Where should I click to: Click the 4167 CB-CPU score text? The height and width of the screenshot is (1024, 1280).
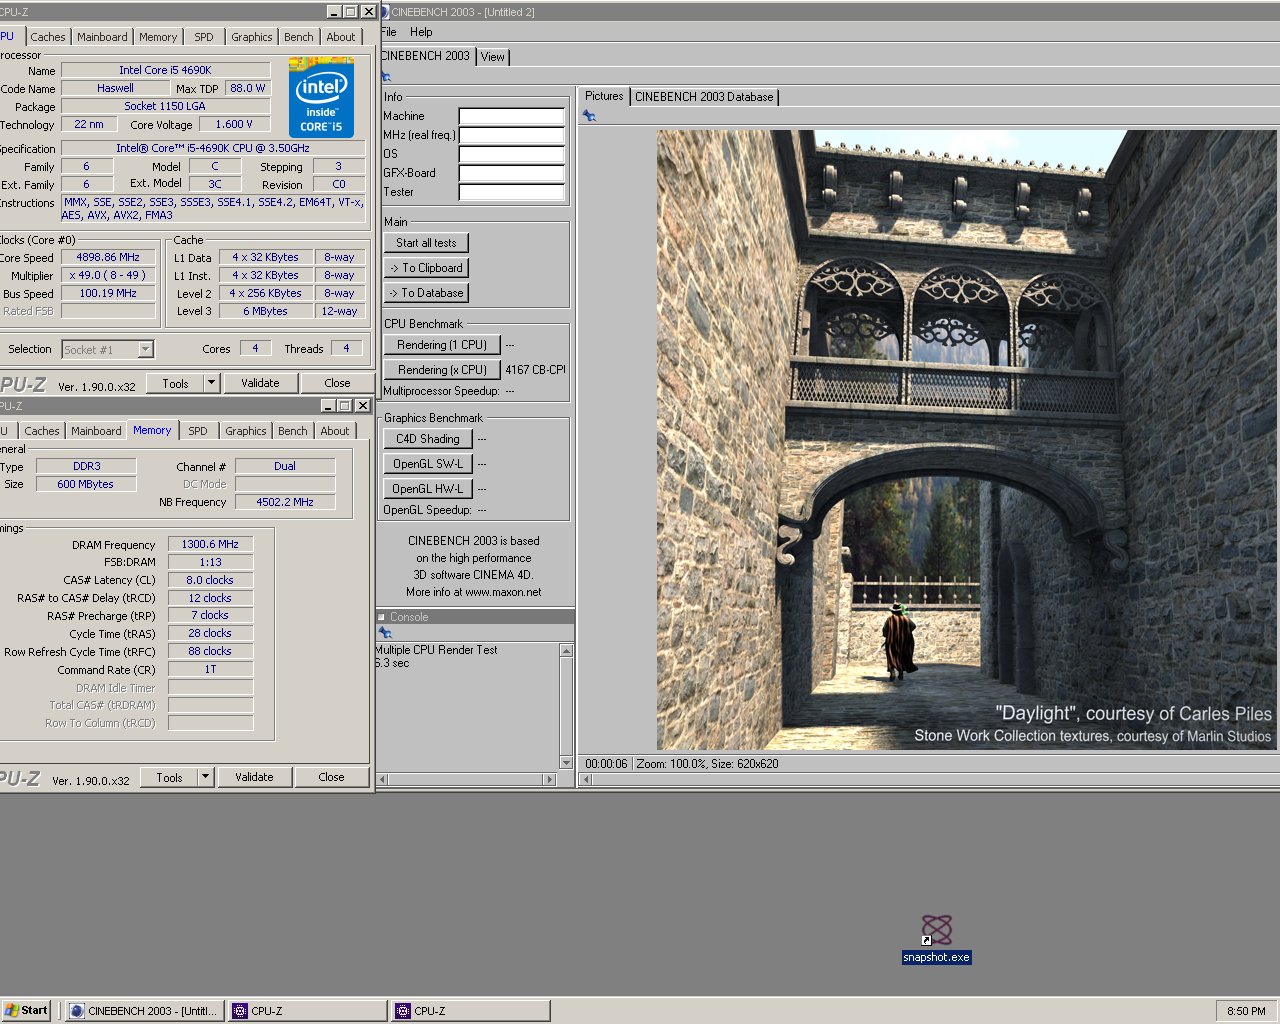click(x=535, y=370)
